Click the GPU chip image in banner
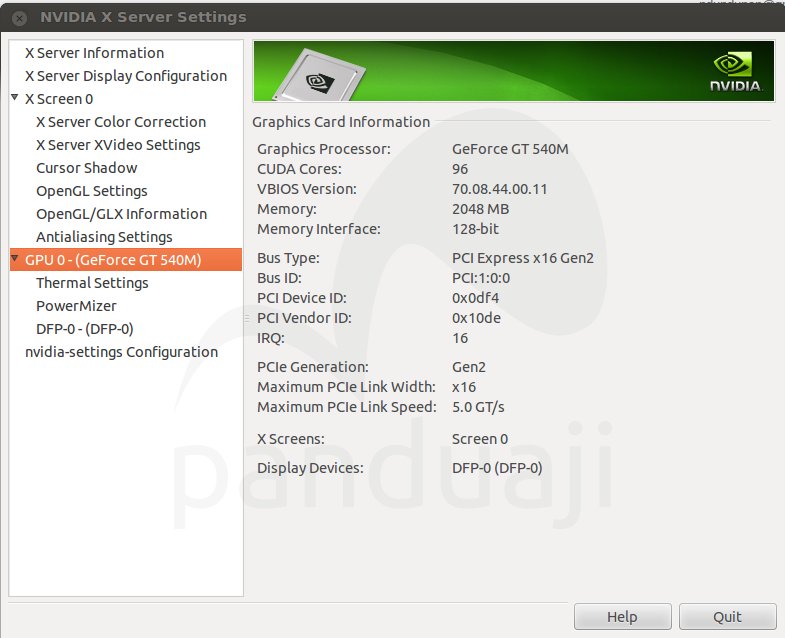 pos(320,76)
